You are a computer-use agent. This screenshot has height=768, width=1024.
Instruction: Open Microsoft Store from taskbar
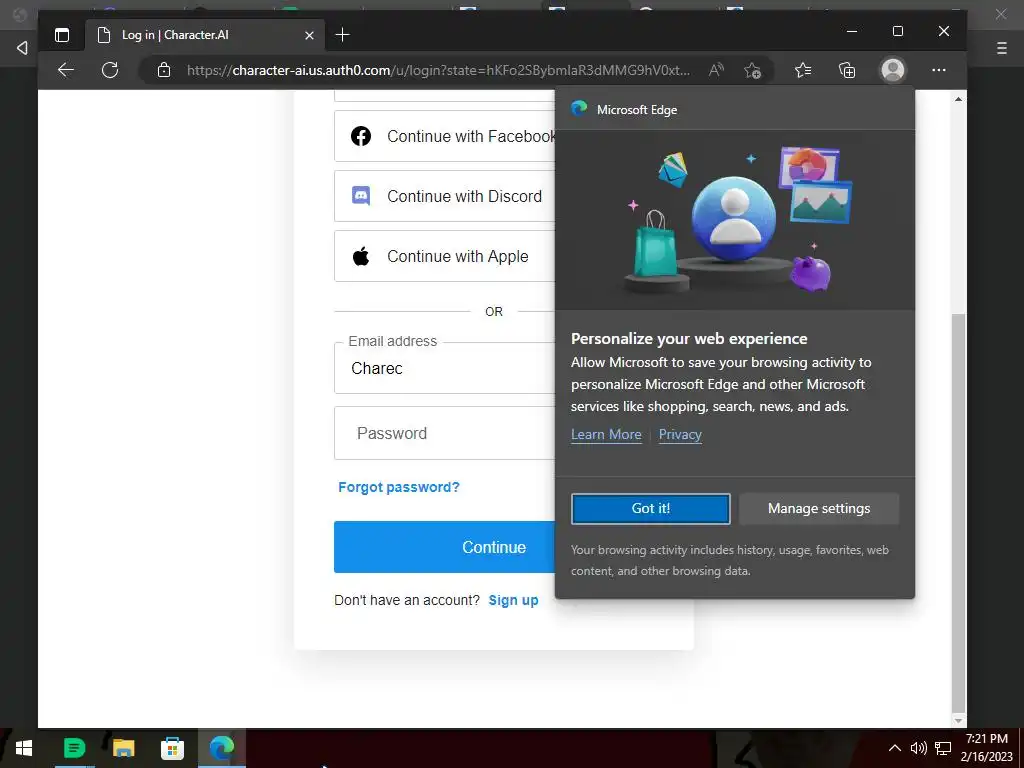point(172,748)
